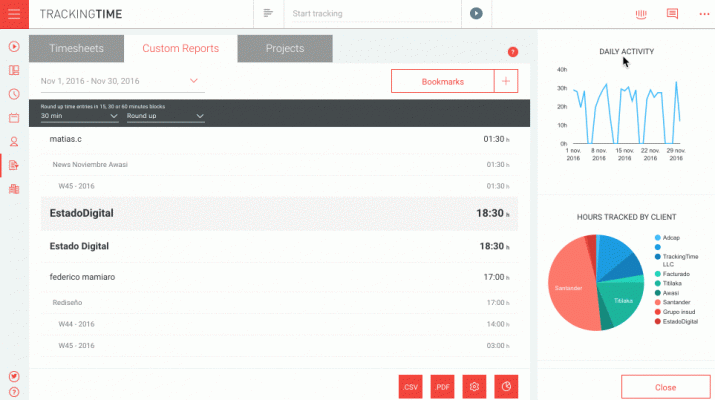
Task: Select the News Noviembre Awasi row
Action: click(x=279, y=165)
